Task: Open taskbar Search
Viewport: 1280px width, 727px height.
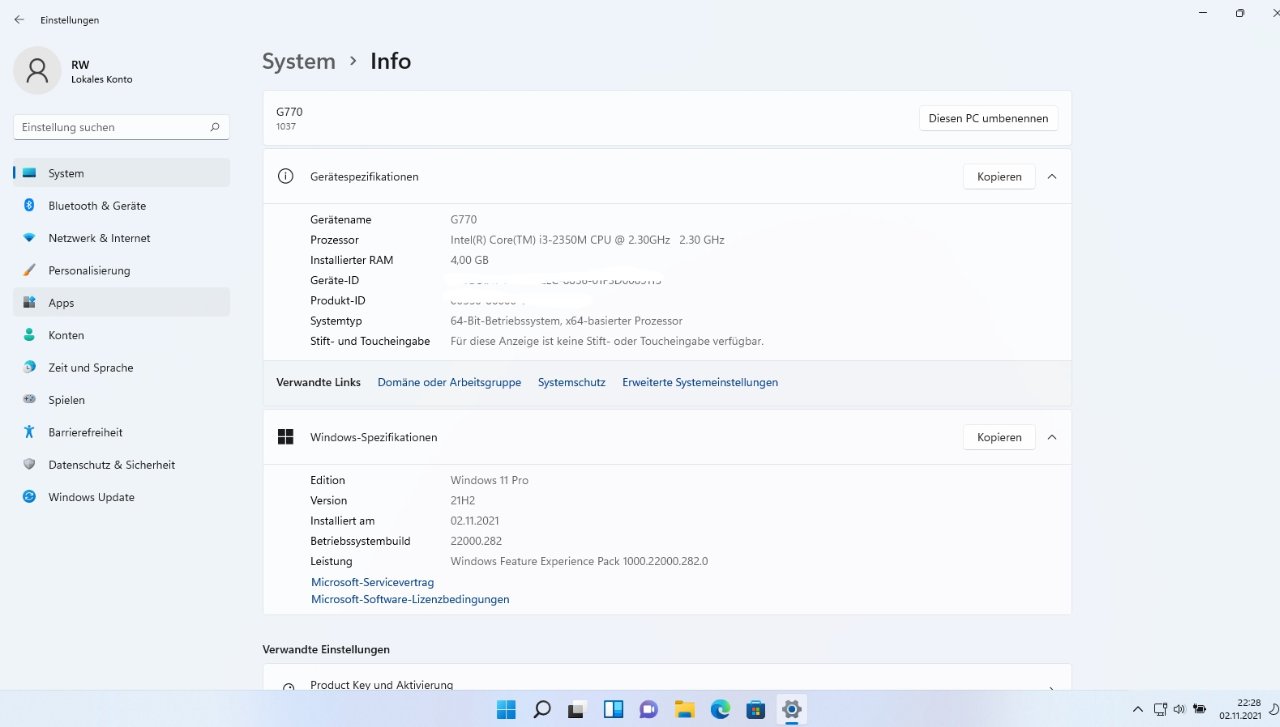Action: click(542, 710)
